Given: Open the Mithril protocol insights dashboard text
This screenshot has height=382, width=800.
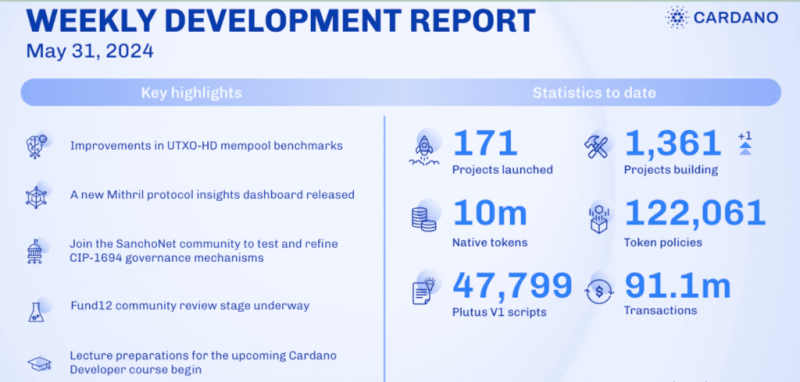Looking at the screenshot, I should (212, 195).
